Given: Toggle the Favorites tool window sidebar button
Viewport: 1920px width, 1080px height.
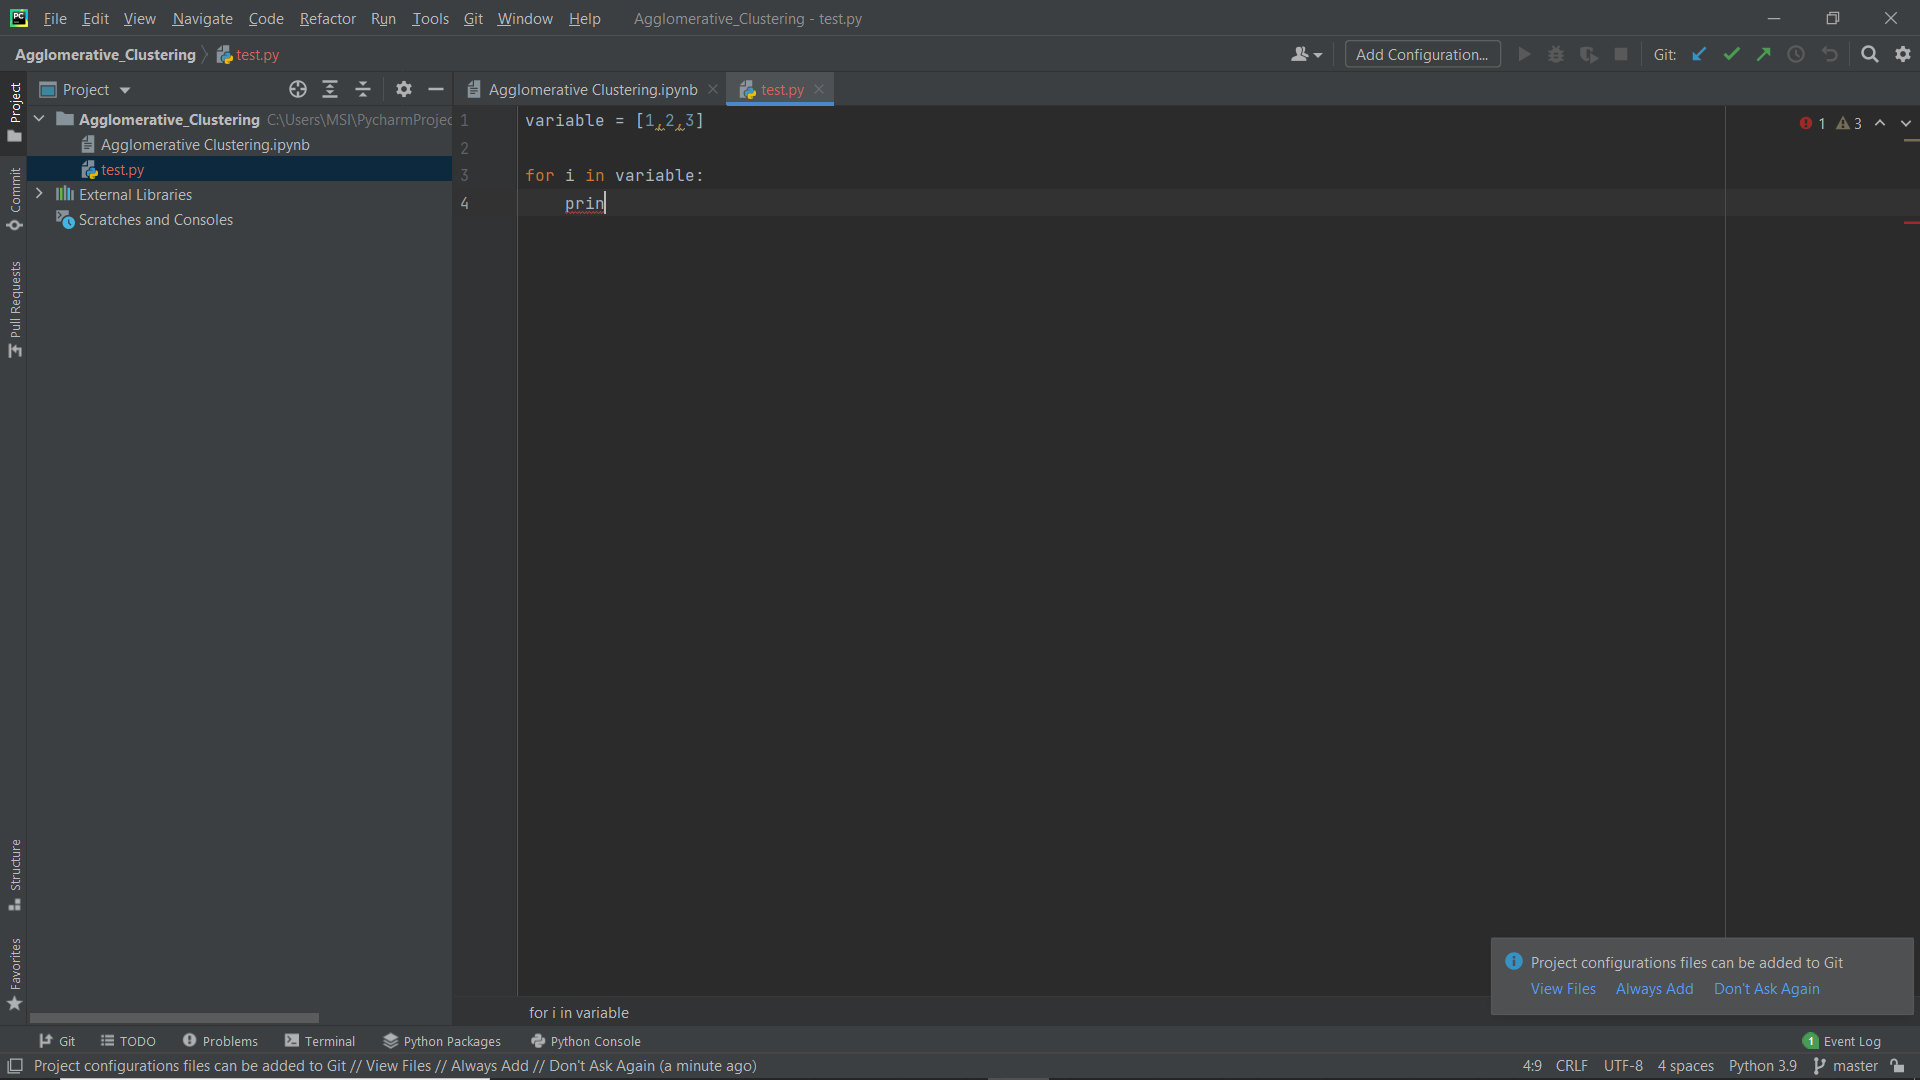Looking at the screenshot, I should click(15, 974).
